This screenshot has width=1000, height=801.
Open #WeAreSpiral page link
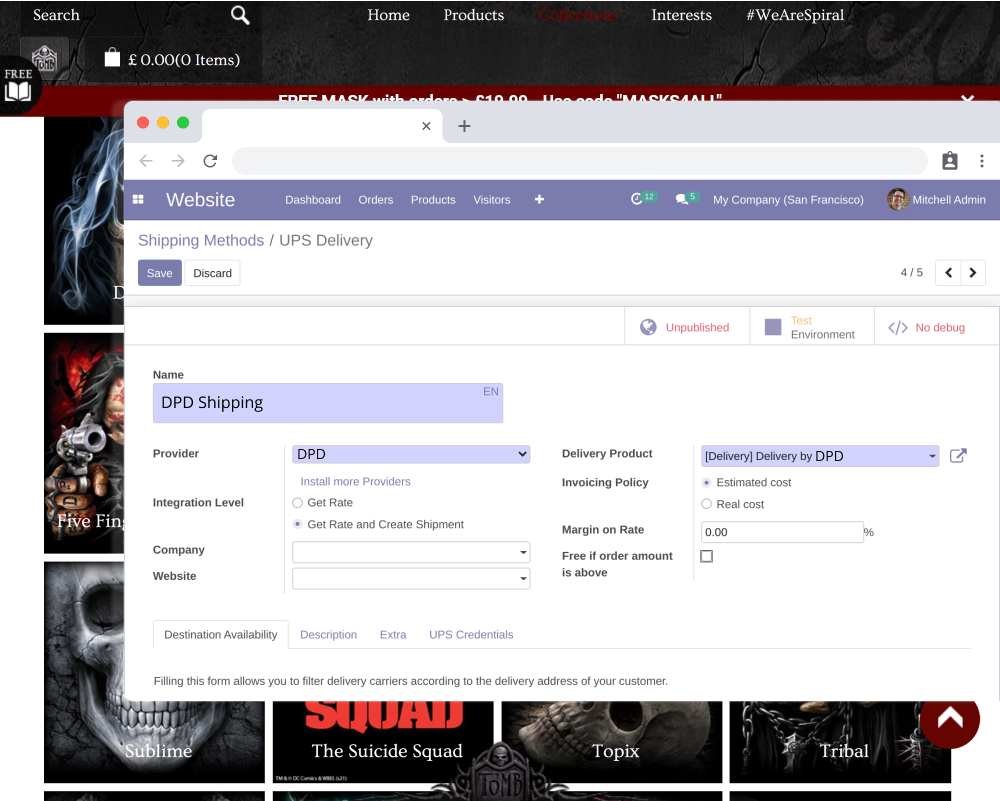(x=795, y=15)
